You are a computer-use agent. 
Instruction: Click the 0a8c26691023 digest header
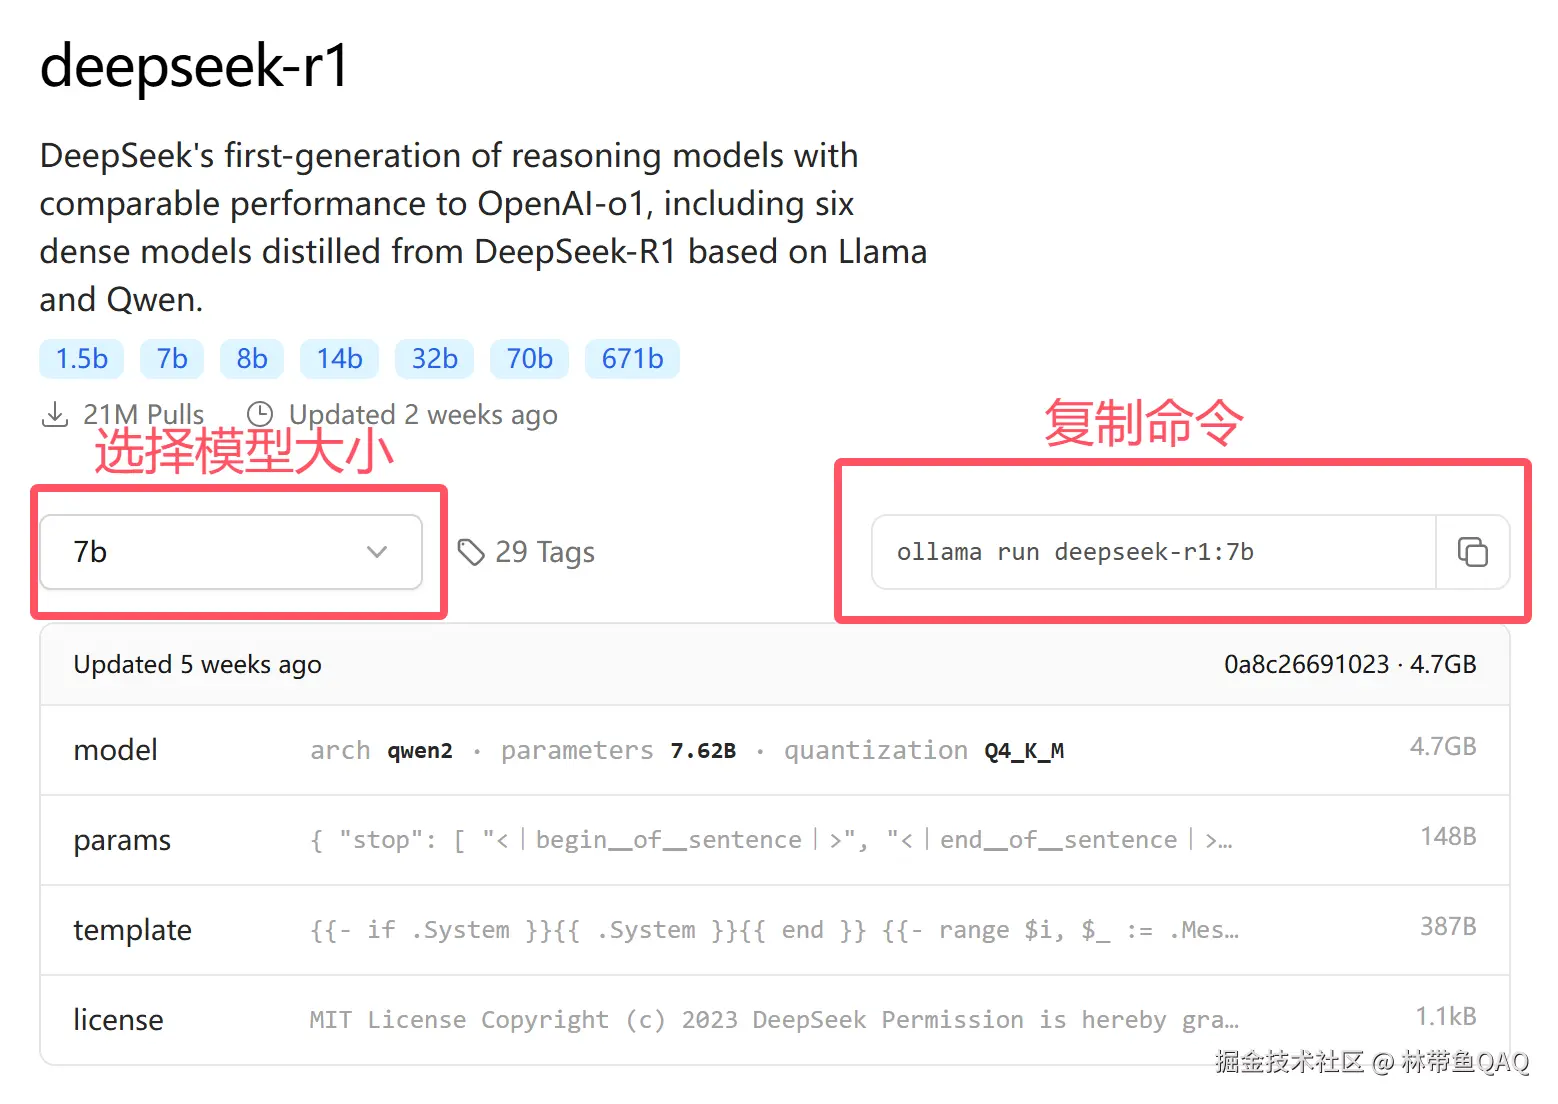[x=1307, y=665]
